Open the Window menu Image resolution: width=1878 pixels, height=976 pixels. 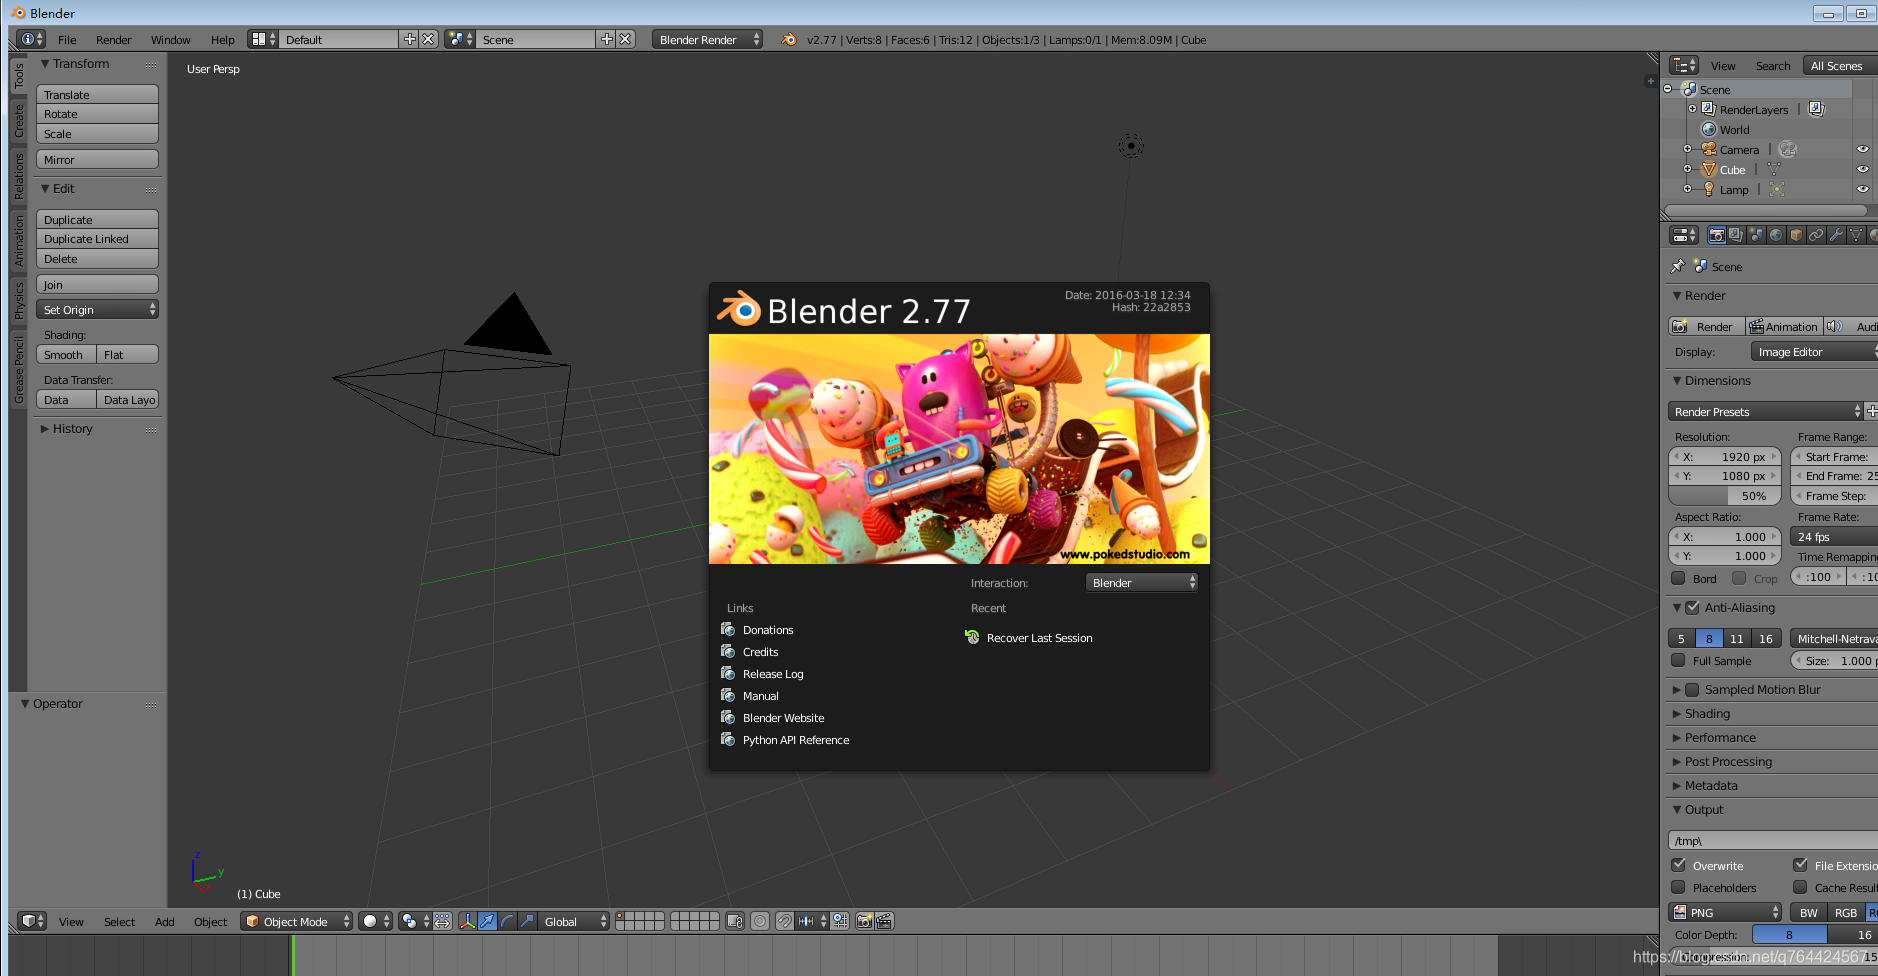click(x=170, y=39)
